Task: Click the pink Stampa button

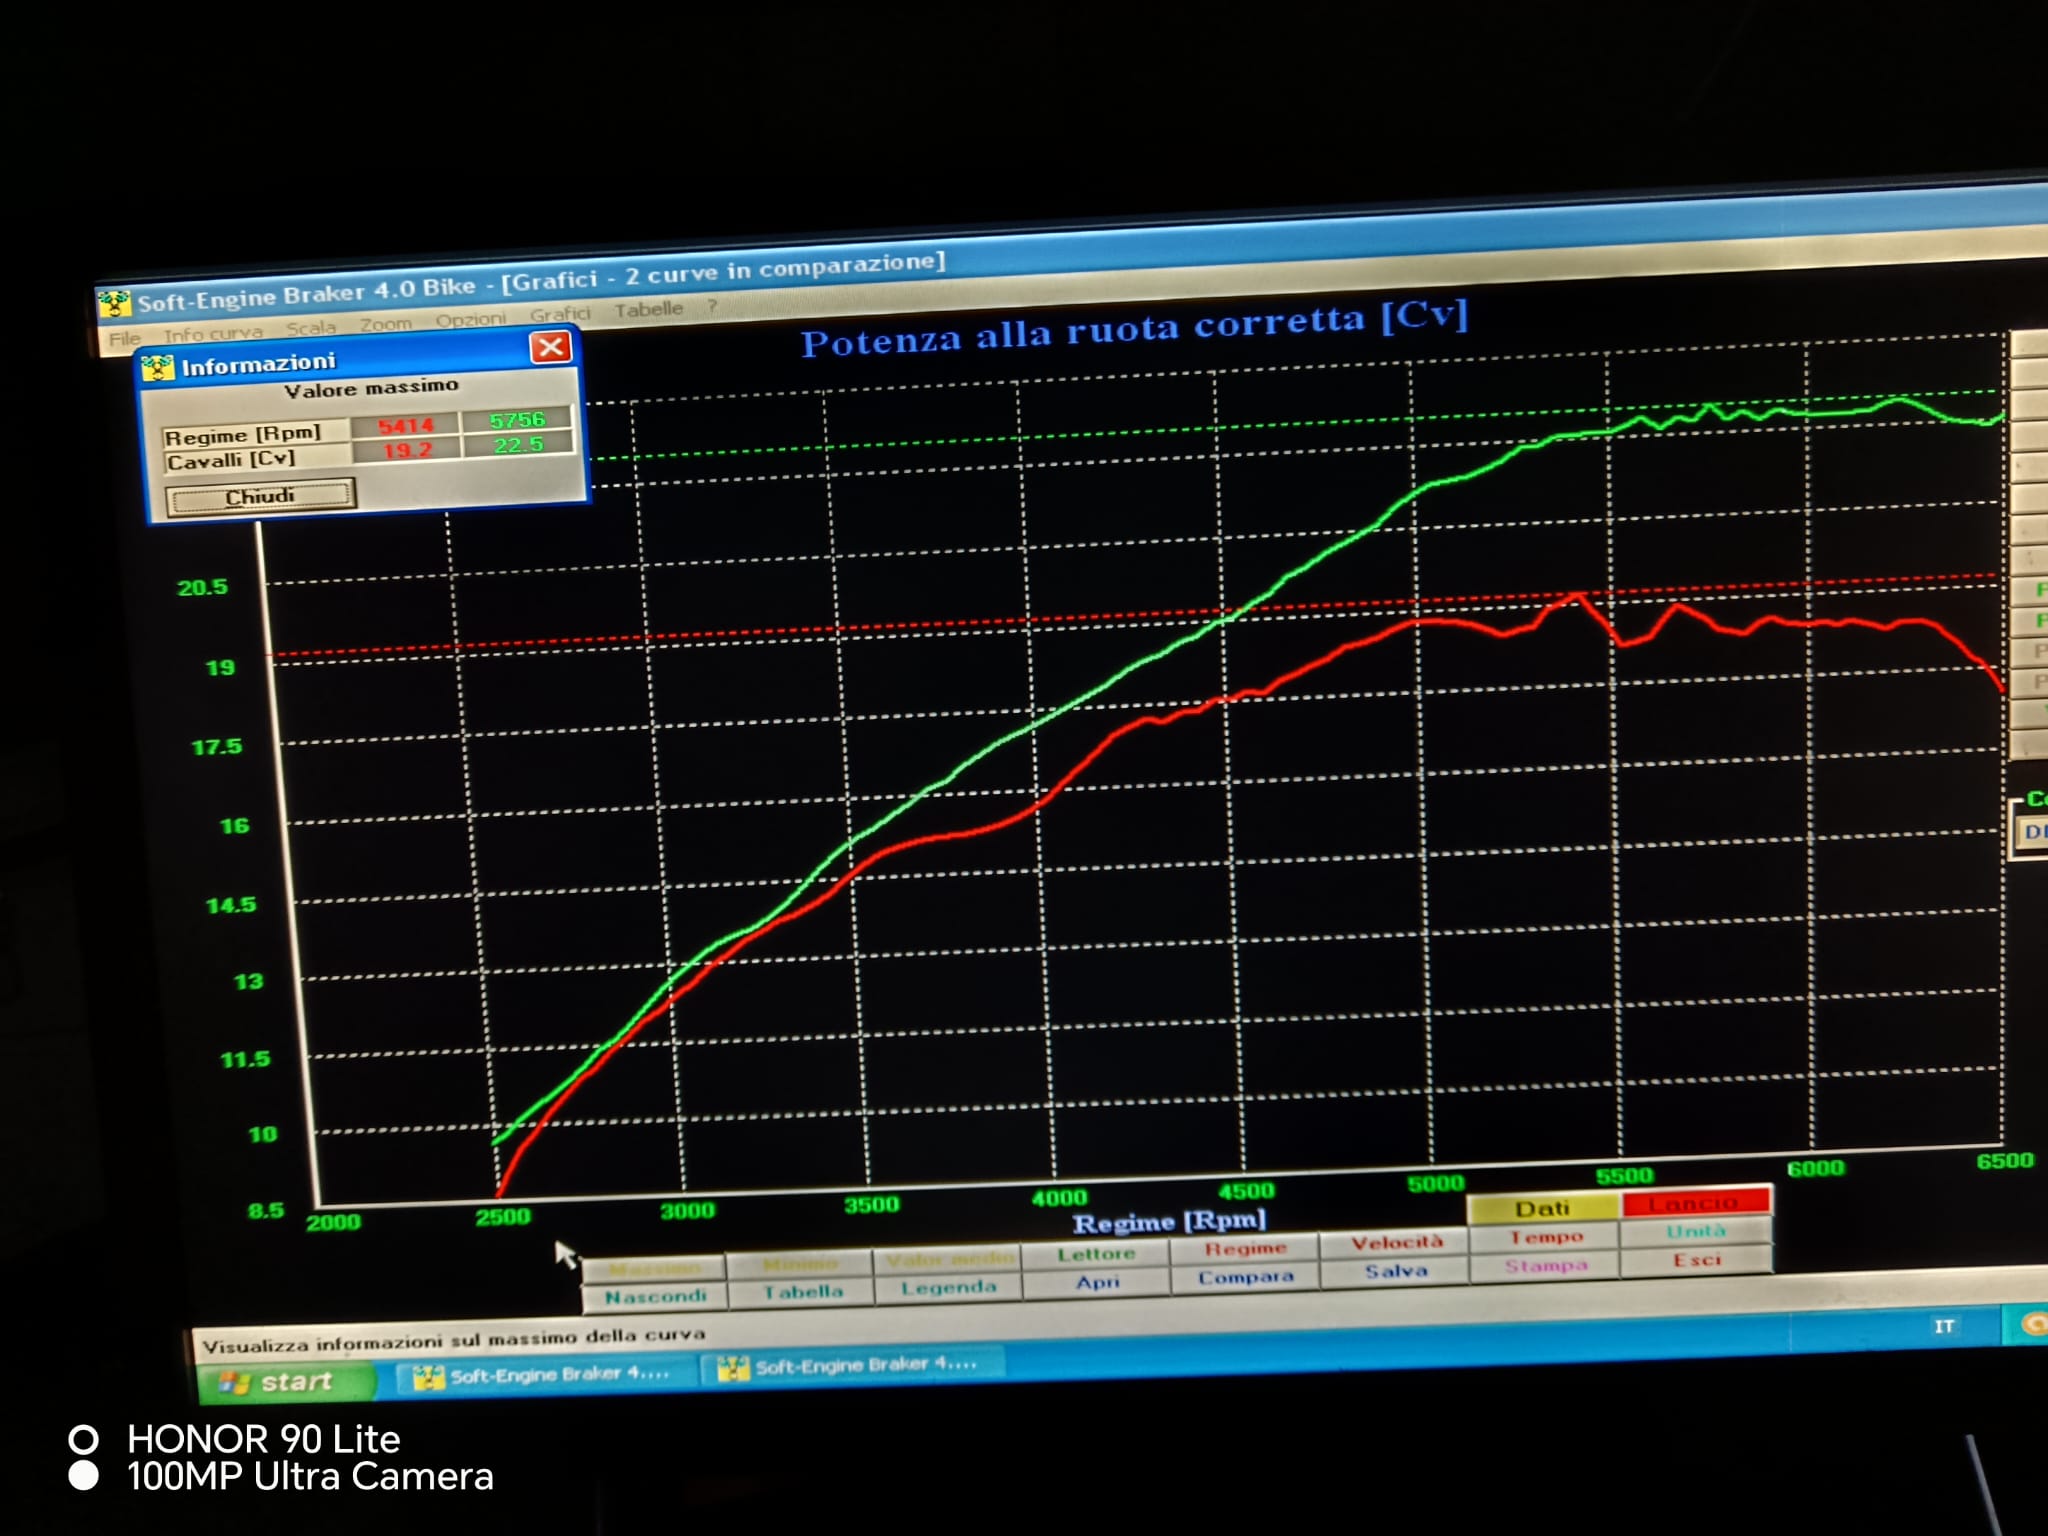Action: point(1545,1266)
